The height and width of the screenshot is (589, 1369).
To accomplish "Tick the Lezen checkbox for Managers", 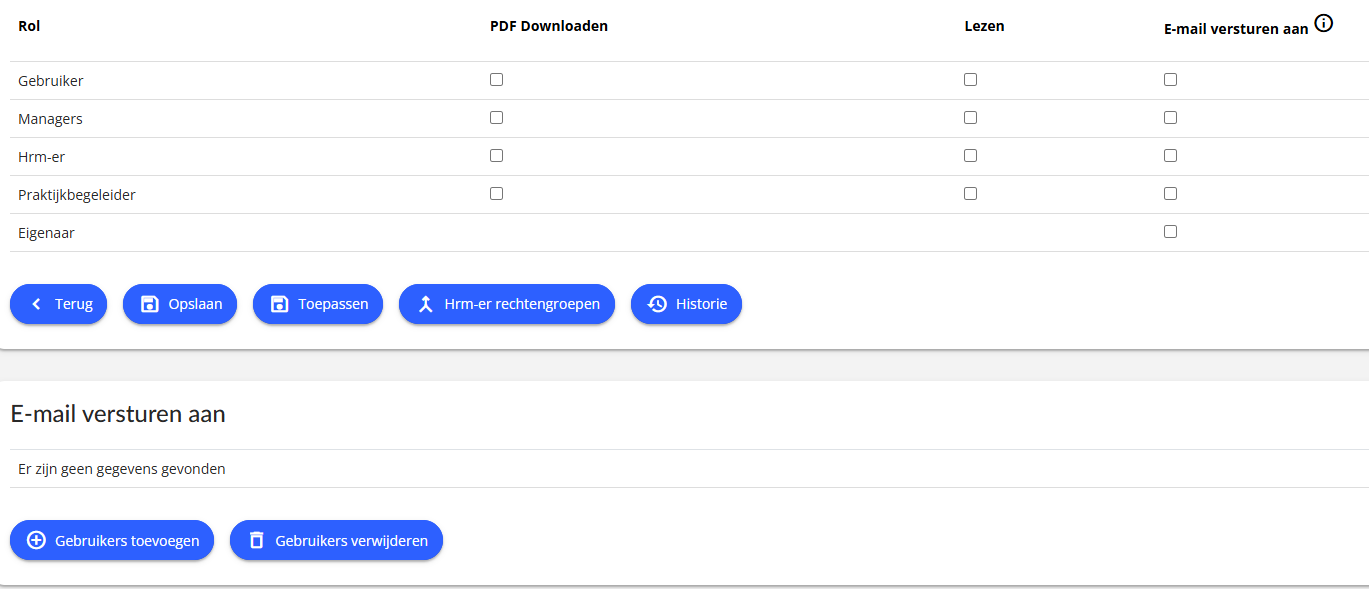I will [970, 118].
